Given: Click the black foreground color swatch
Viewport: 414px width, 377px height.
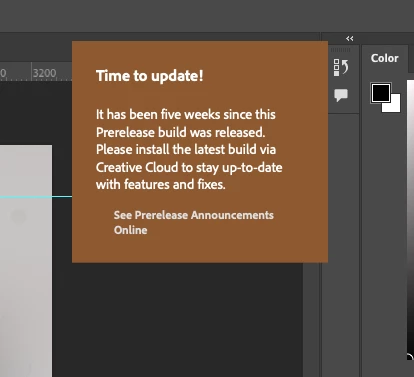Looking at the screenshot, I should [381, 93].
